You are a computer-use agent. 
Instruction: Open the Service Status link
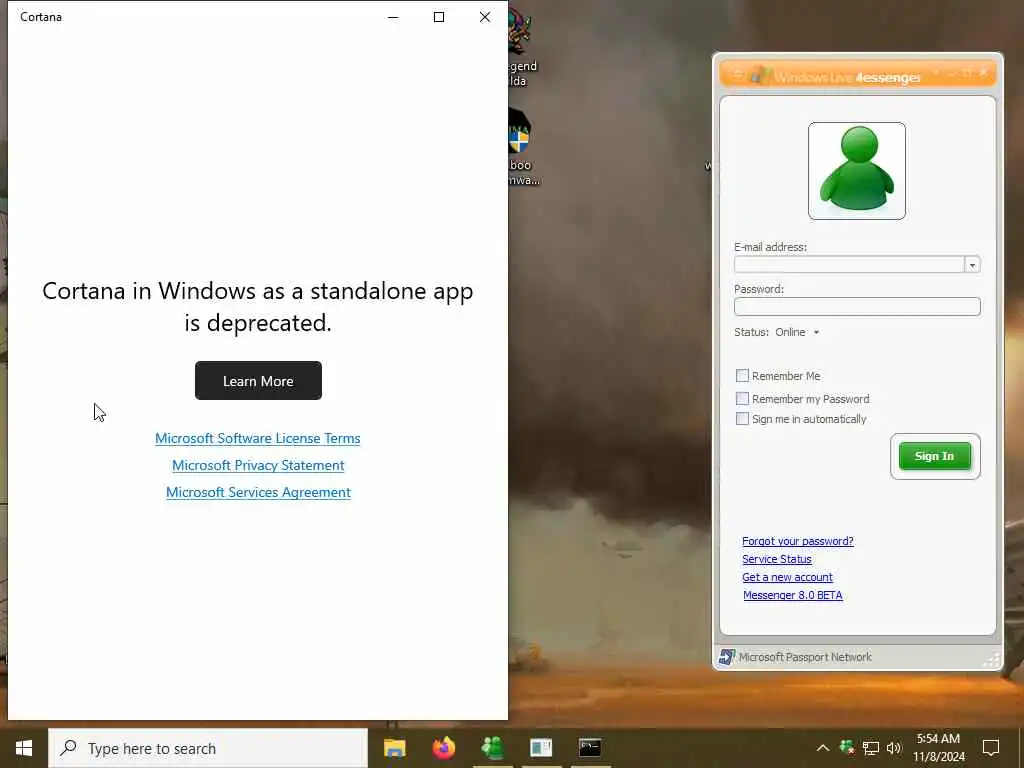point(776,559)
